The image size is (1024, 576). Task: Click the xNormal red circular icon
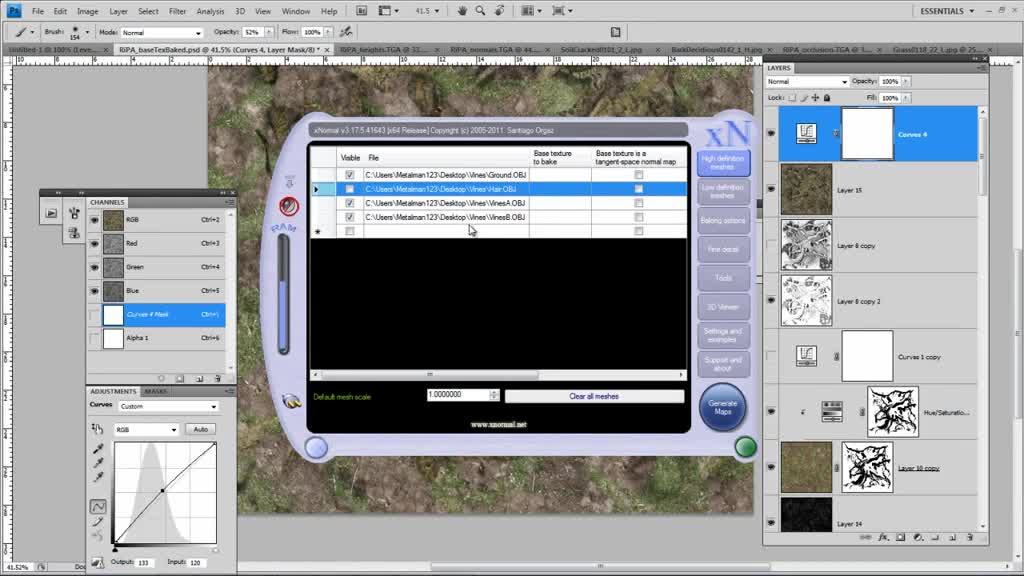coord(289,206)
